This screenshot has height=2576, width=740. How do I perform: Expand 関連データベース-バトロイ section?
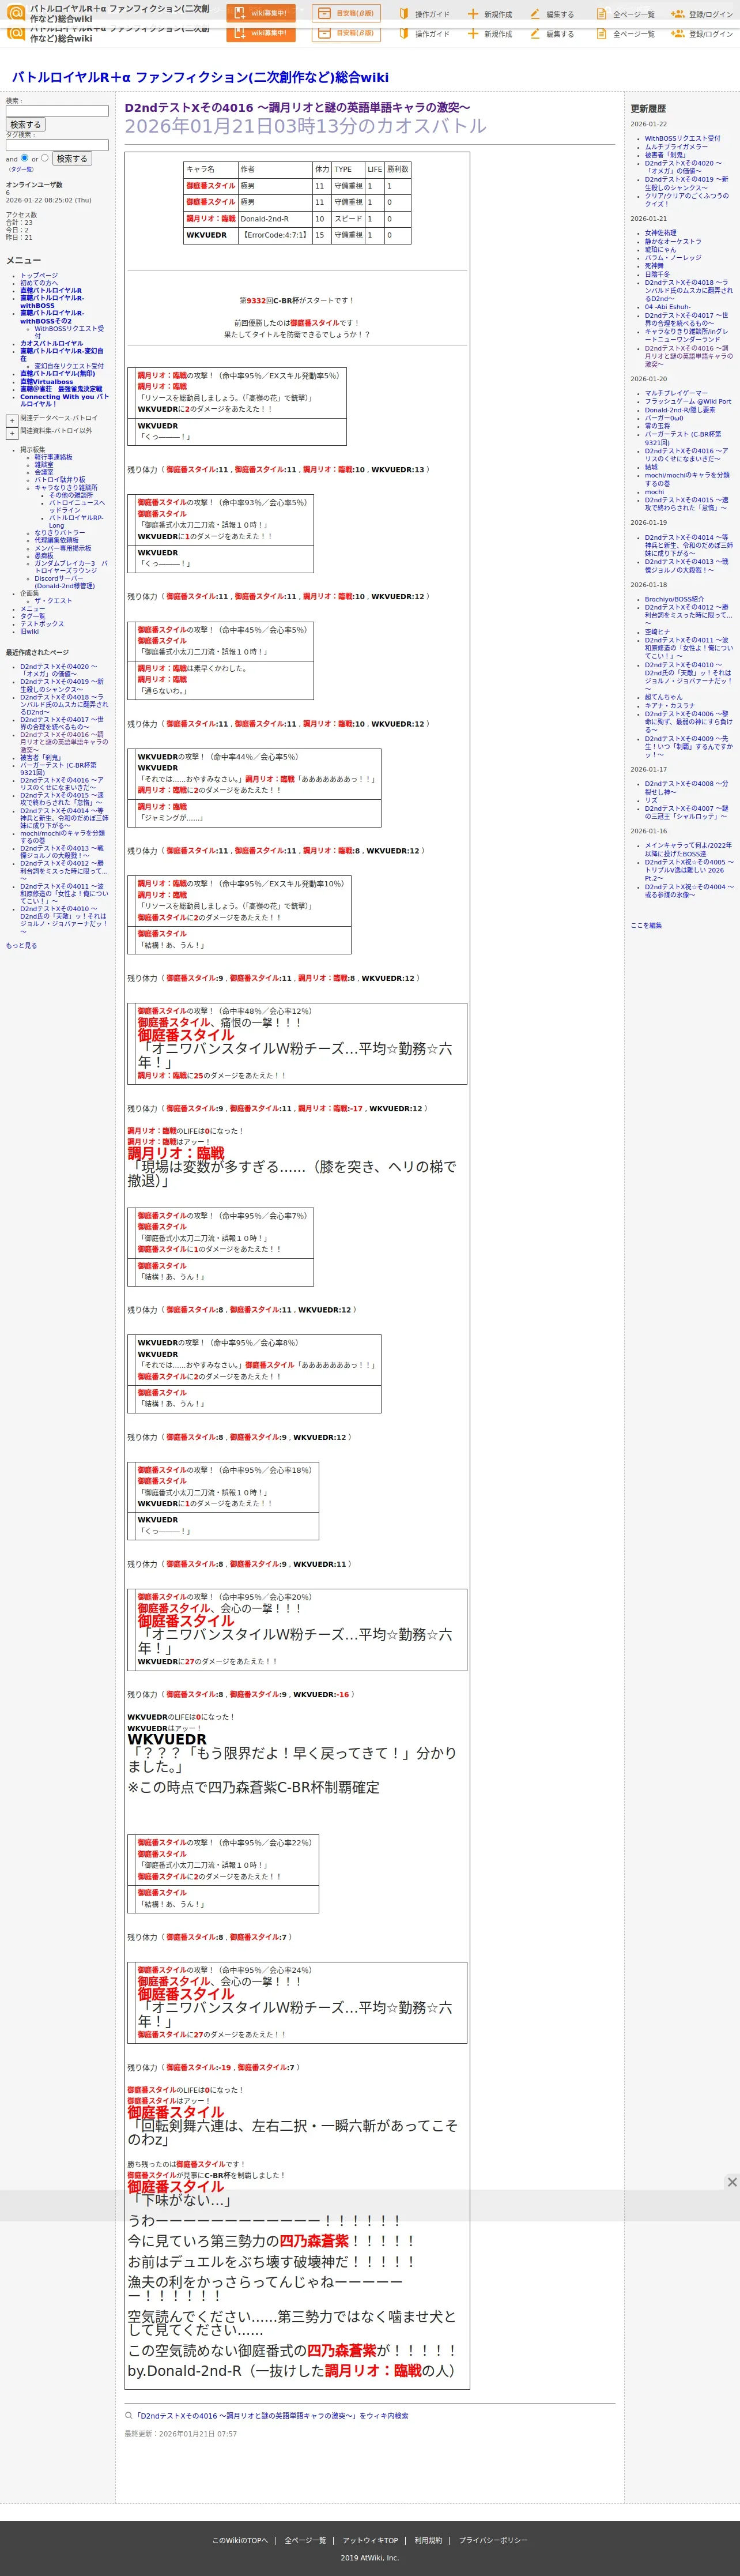[x=12, y=420]
